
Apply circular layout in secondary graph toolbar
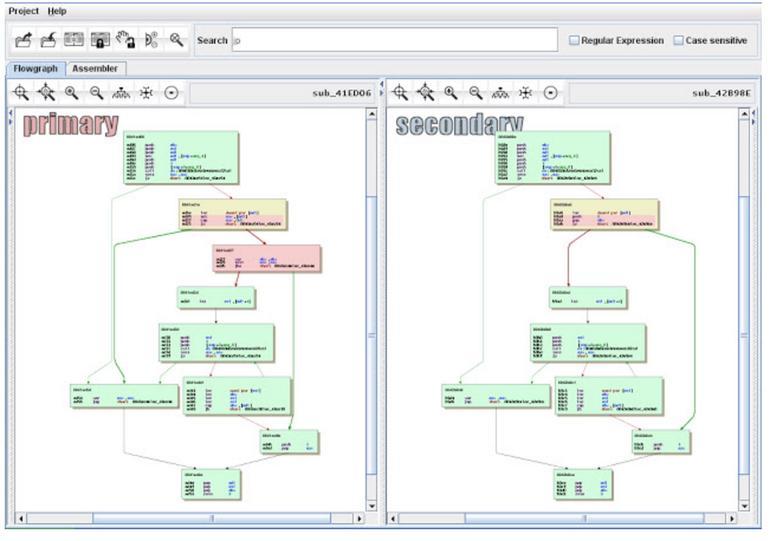click(x=551, y=93)
